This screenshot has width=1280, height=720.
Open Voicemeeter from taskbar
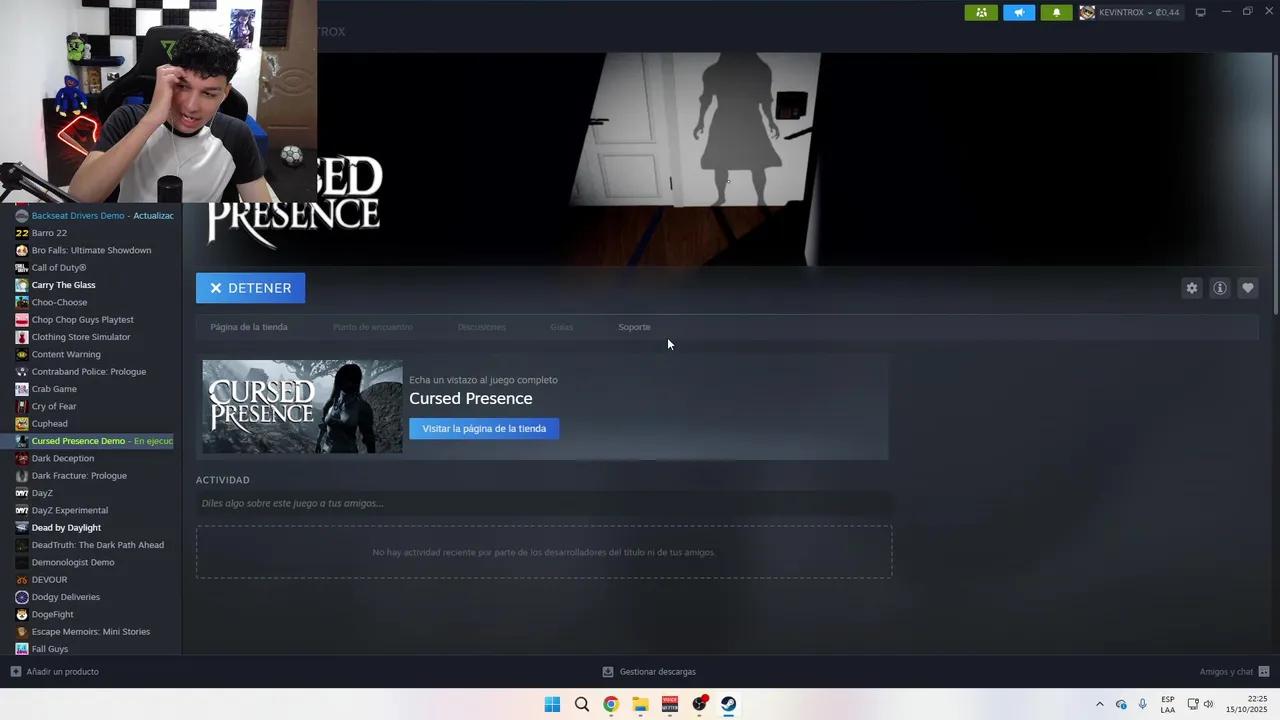point(670,704)
